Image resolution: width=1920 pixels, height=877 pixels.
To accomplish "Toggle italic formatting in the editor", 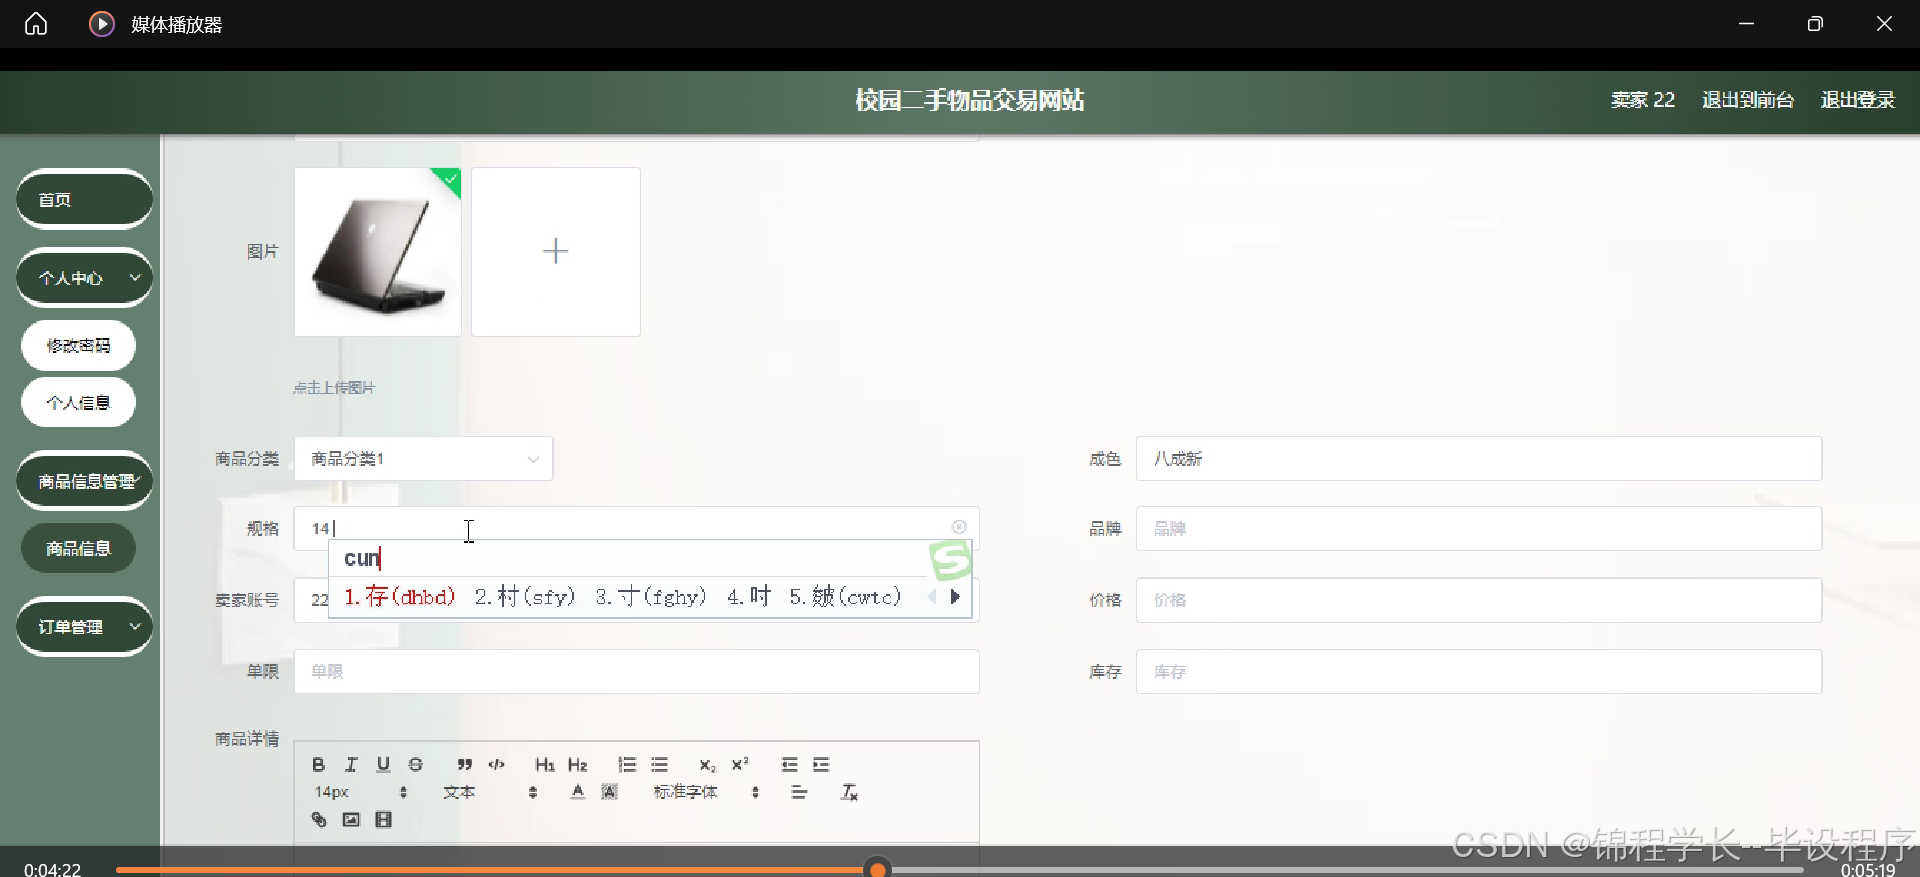I will click(x=351, y=765).
